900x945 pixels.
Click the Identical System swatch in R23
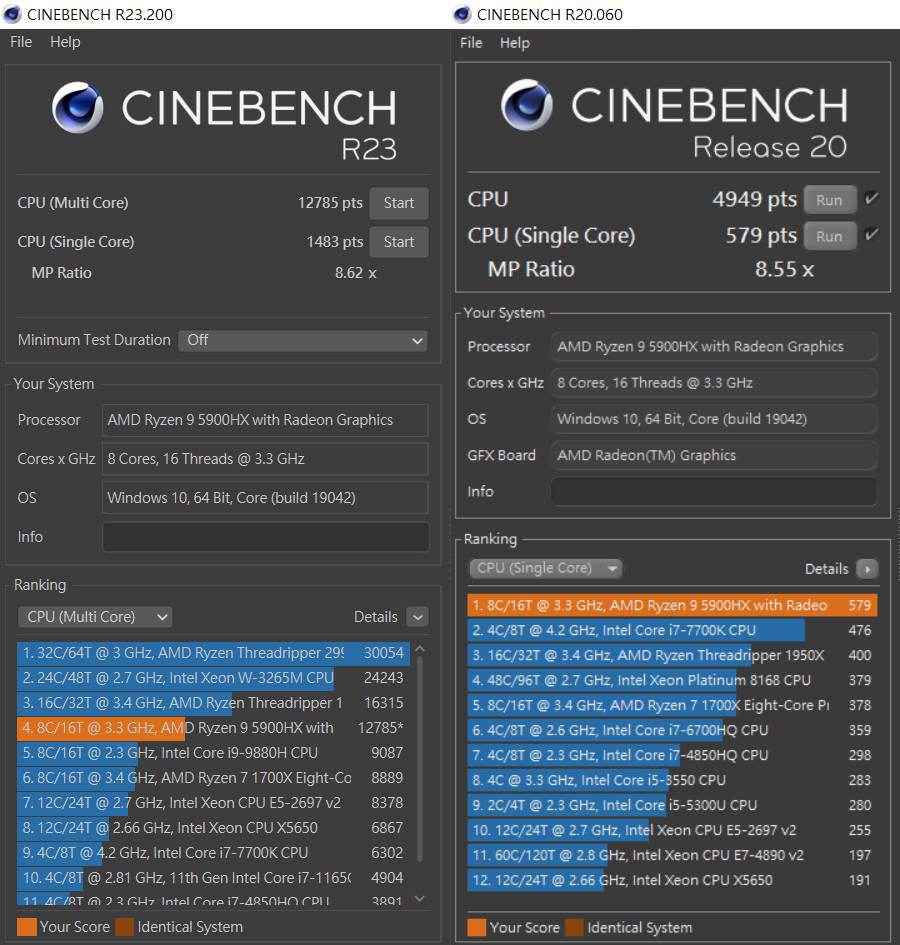[x=124, y=926]
